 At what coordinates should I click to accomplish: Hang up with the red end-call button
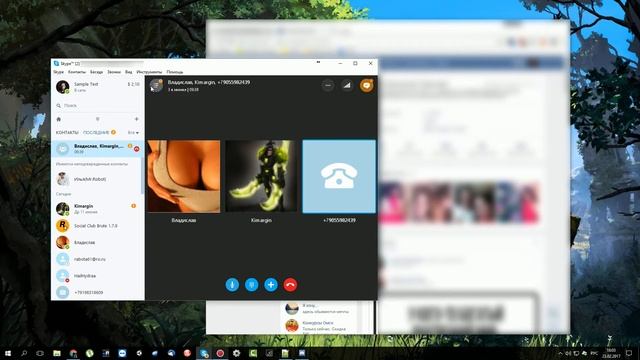click(290, 284)
